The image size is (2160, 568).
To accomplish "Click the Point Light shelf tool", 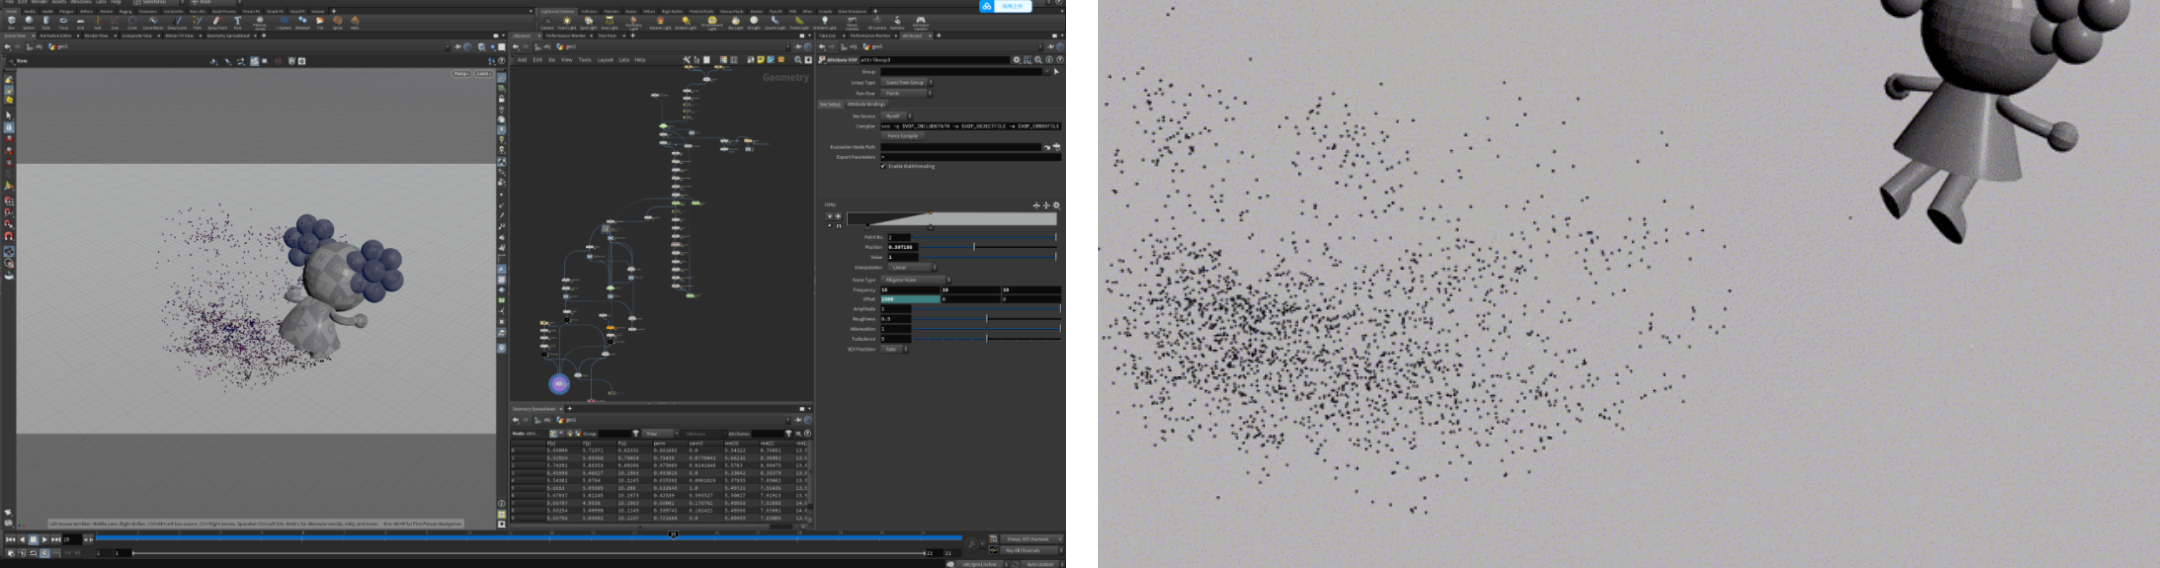I will (x=567, y=21).
